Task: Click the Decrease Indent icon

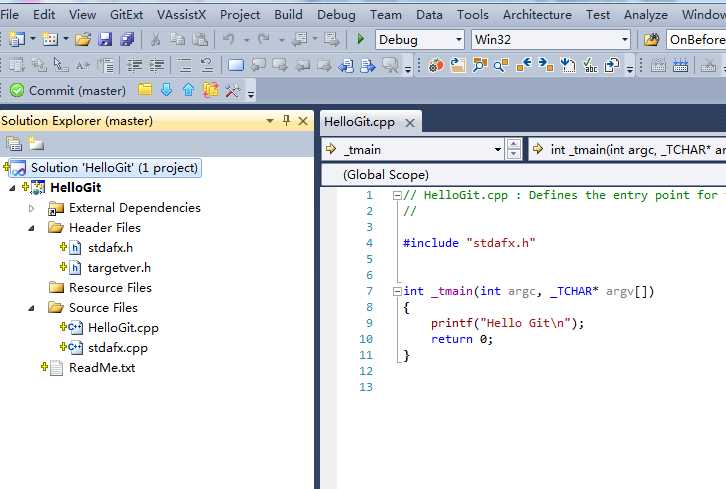Action: pyautogui.click(x=135, y=65)
